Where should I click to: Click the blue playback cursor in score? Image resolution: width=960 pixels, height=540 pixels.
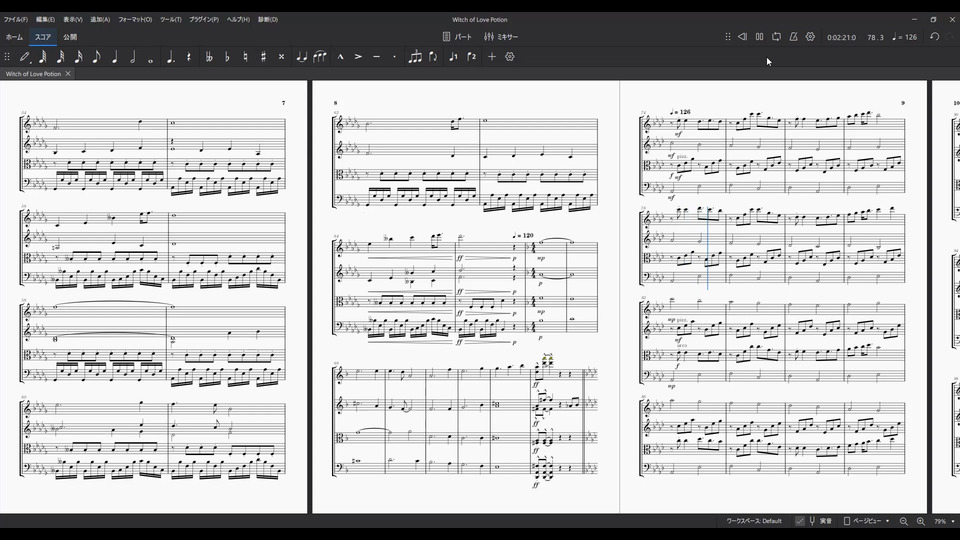[x=708, y=248]
